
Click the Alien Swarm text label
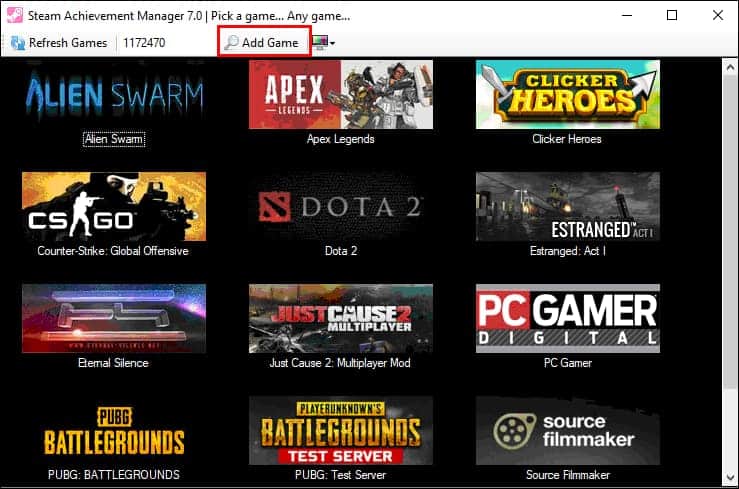[114, 139]
